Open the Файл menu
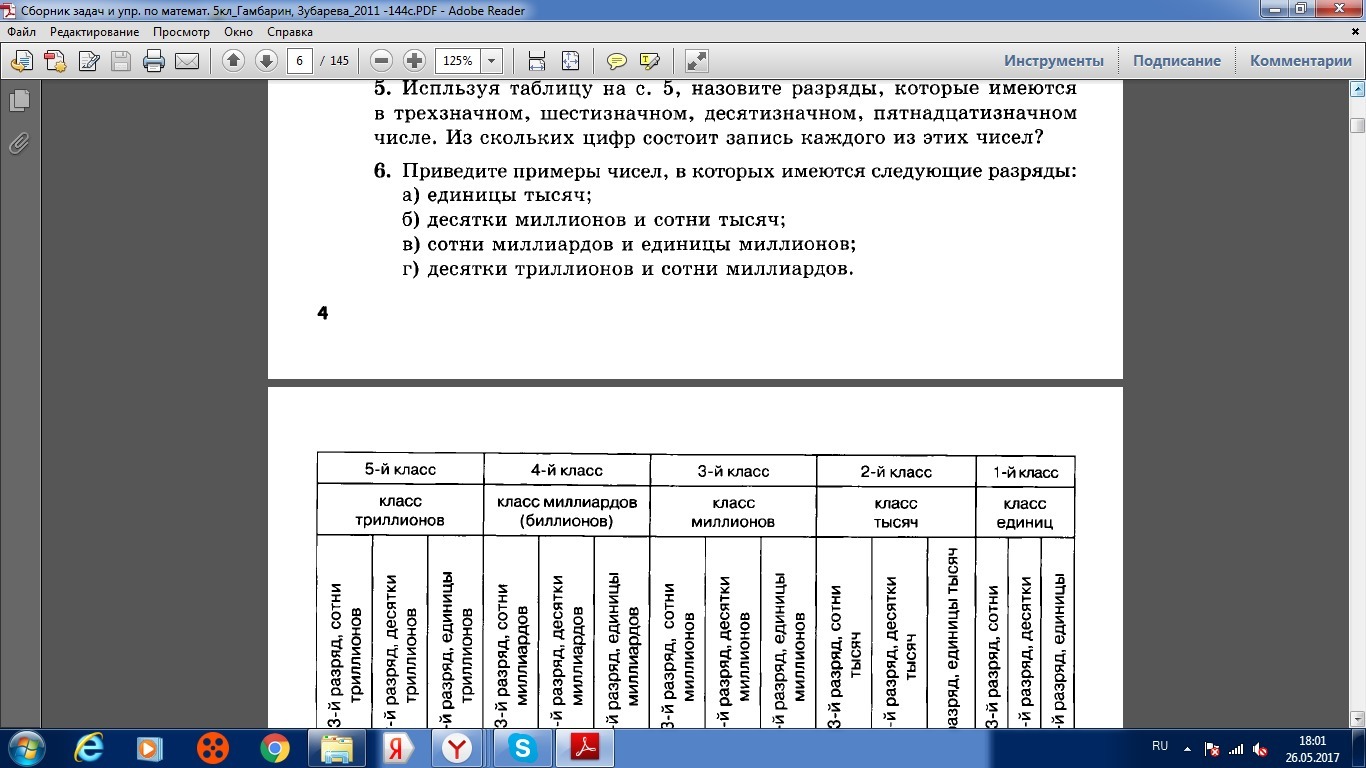 [21, 32]
